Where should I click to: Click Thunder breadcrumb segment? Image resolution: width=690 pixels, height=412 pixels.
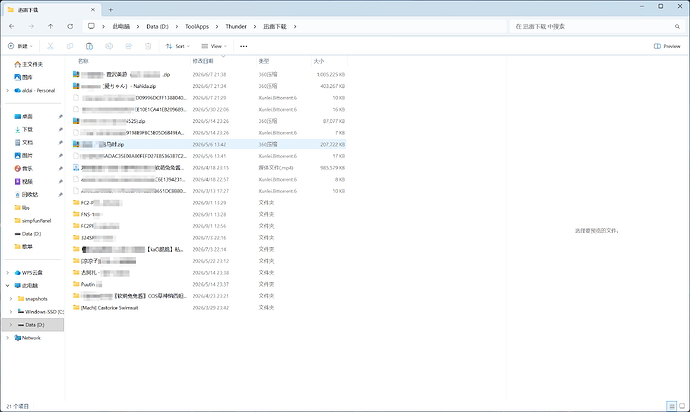pyautogui.click(x=236, y=26)
